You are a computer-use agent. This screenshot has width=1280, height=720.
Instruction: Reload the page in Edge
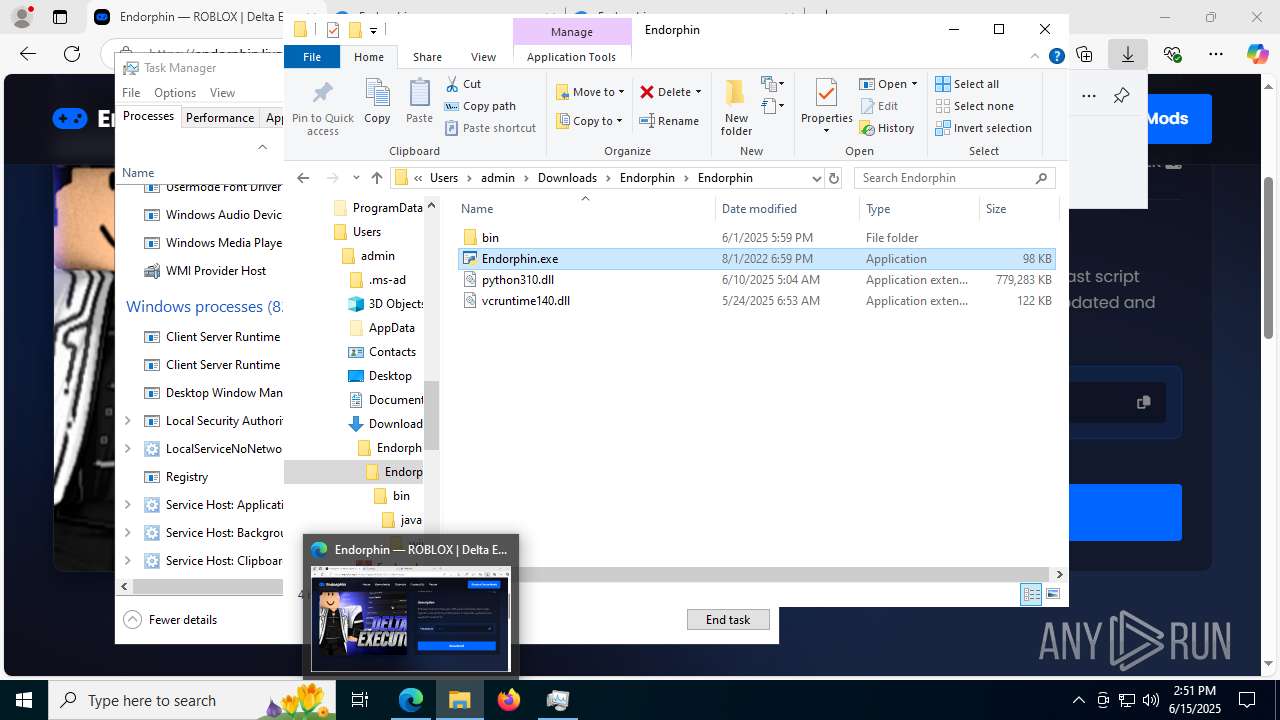click(x=72, y=54)
